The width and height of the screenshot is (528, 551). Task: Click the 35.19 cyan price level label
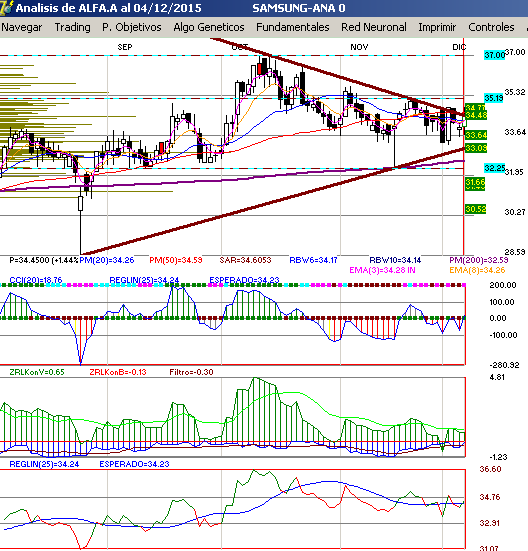click(494, 98)
